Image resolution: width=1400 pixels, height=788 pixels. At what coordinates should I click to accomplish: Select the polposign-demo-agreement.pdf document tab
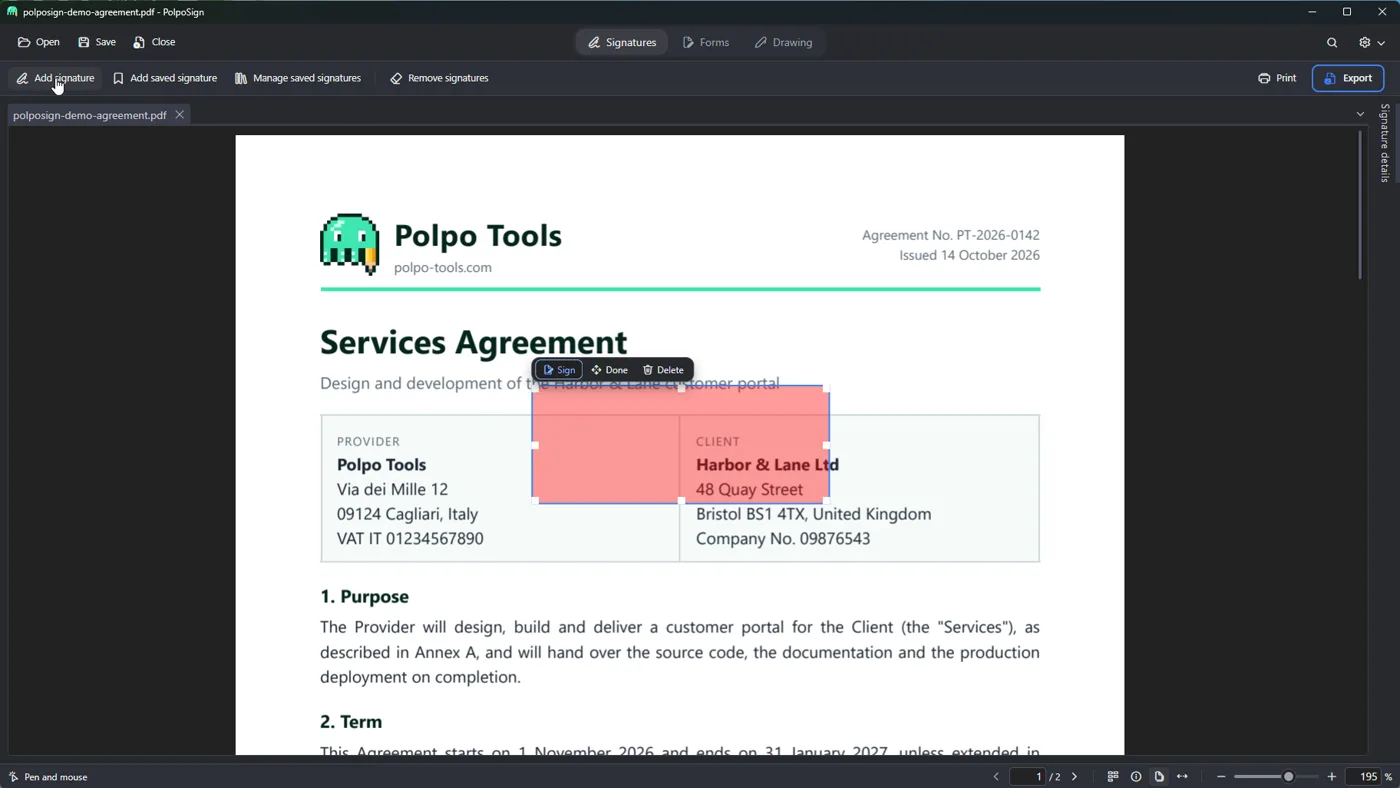(x=90, y=115)
